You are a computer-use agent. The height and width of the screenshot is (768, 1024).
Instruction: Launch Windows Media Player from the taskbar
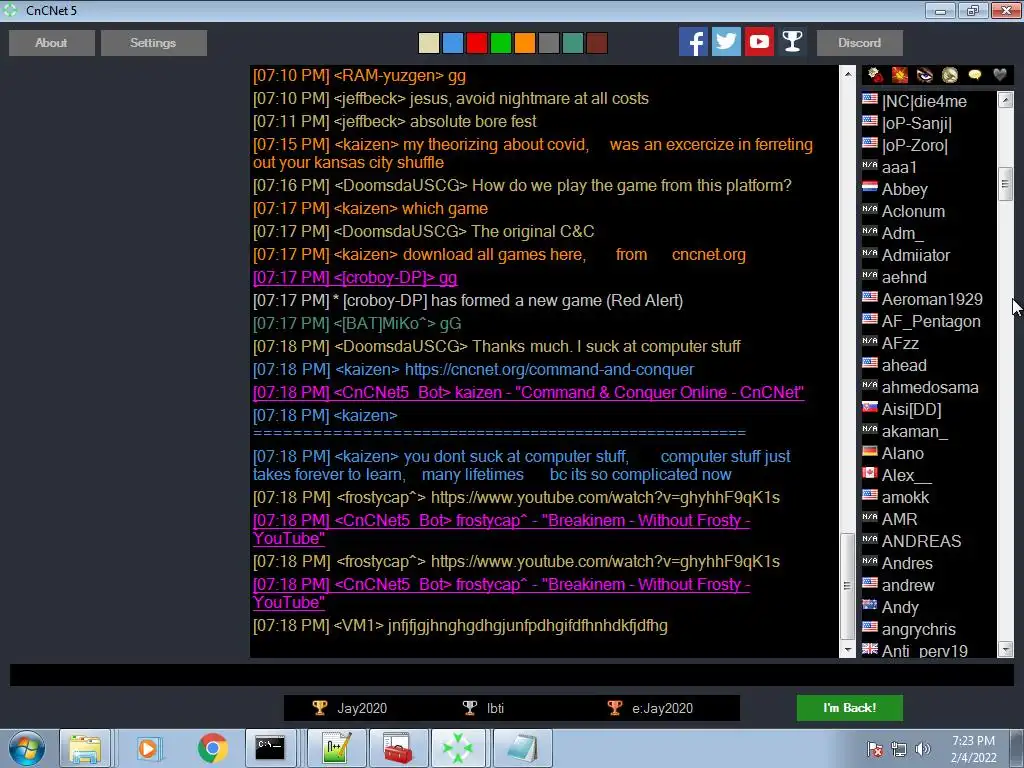point(148,748)
